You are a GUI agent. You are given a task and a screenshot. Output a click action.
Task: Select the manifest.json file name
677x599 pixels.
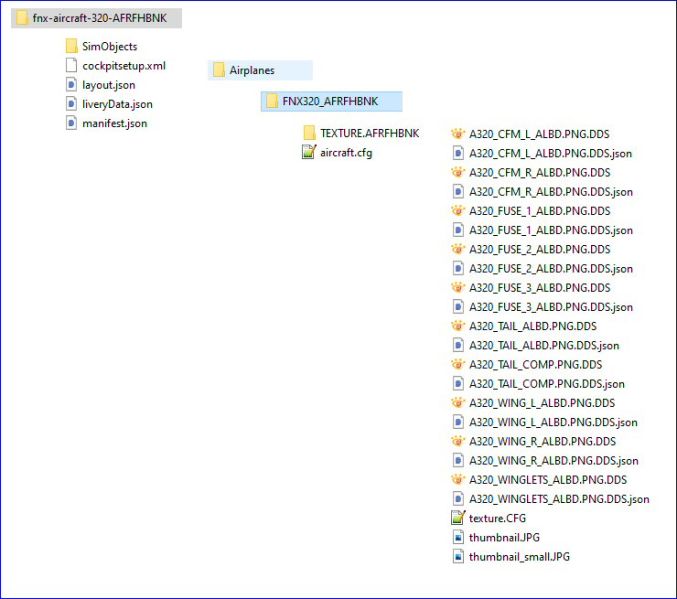115,124
